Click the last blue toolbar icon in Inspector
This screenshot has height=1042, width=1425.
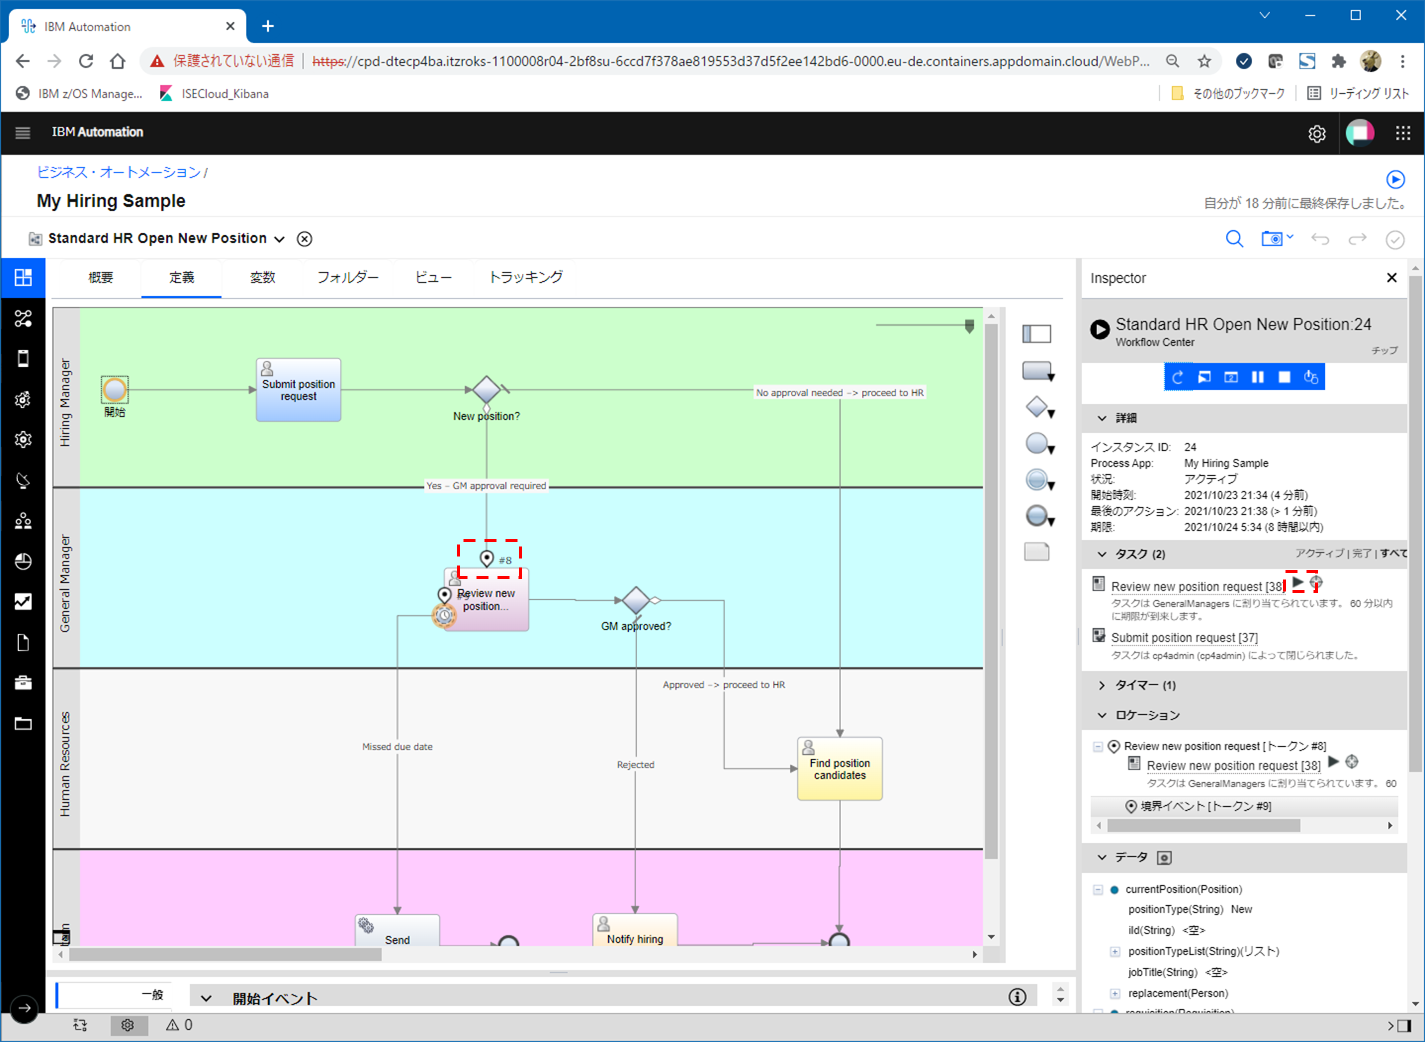tap(1311, 377)
